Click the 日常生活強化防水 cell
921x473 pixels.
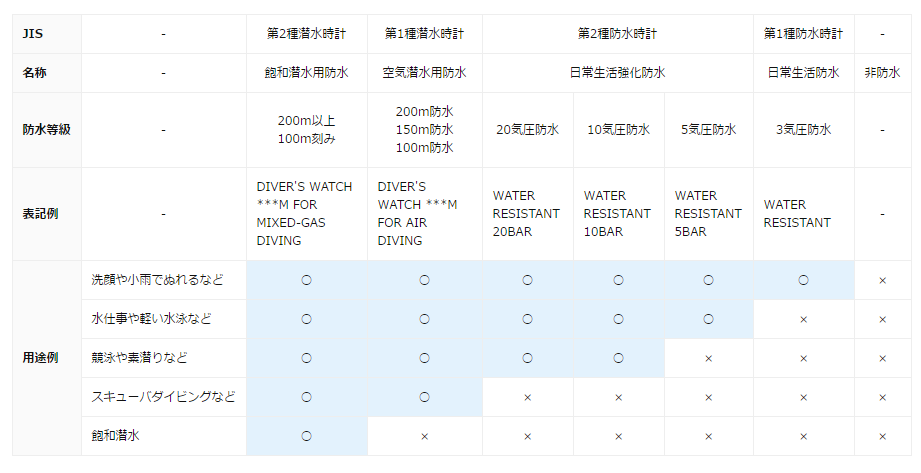click(618, 73)
